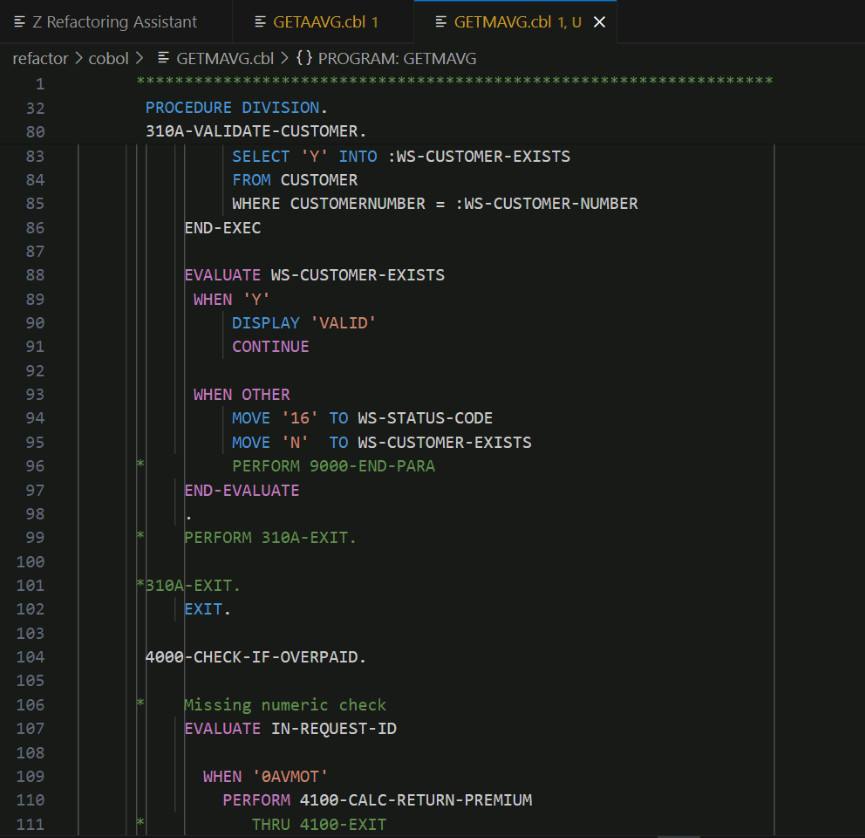Open the refactor breadcrumb folder
865x838 pixels.
[x=40, y=58]
